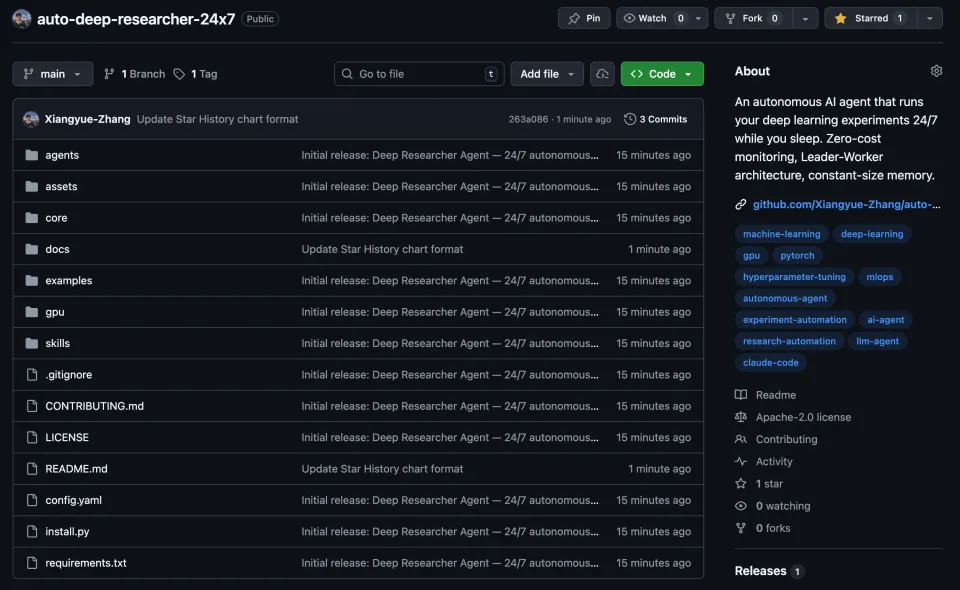
Task: Click the Go to file search field
Action: tap(418, 74)
